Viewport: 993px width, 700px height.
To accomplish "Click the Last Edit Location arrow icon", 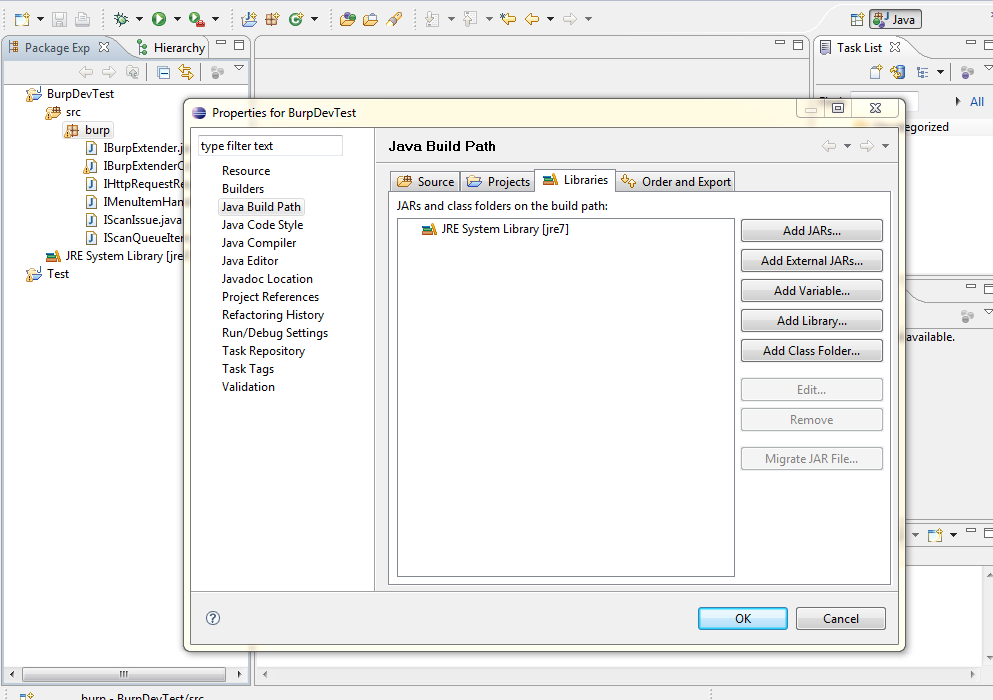I will [508, 19].
